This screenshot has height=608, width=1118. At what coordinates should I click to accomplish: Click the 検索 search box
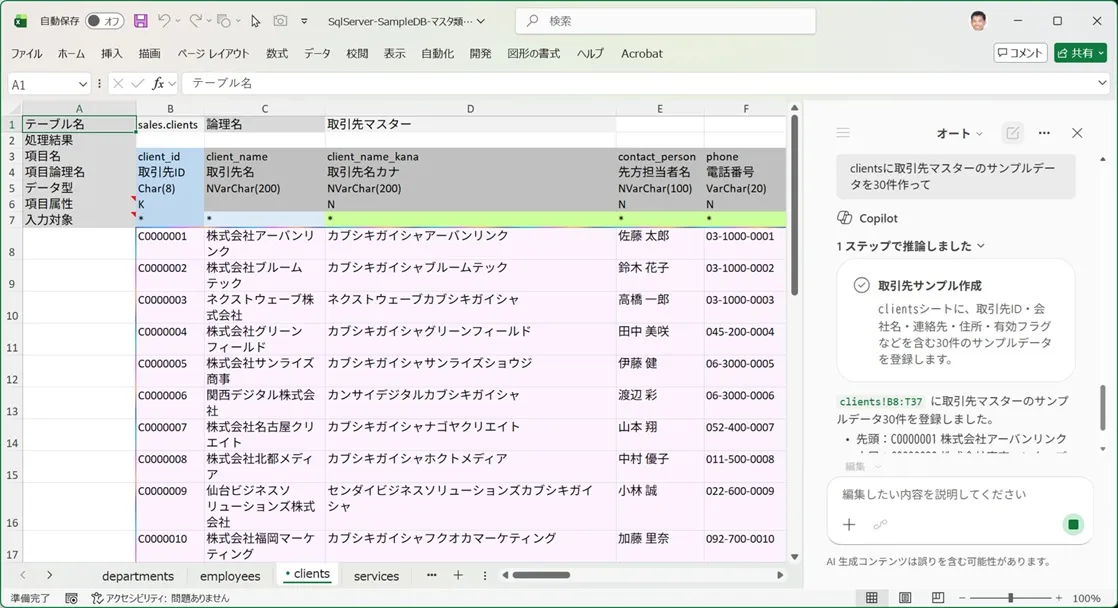(665, 21)
